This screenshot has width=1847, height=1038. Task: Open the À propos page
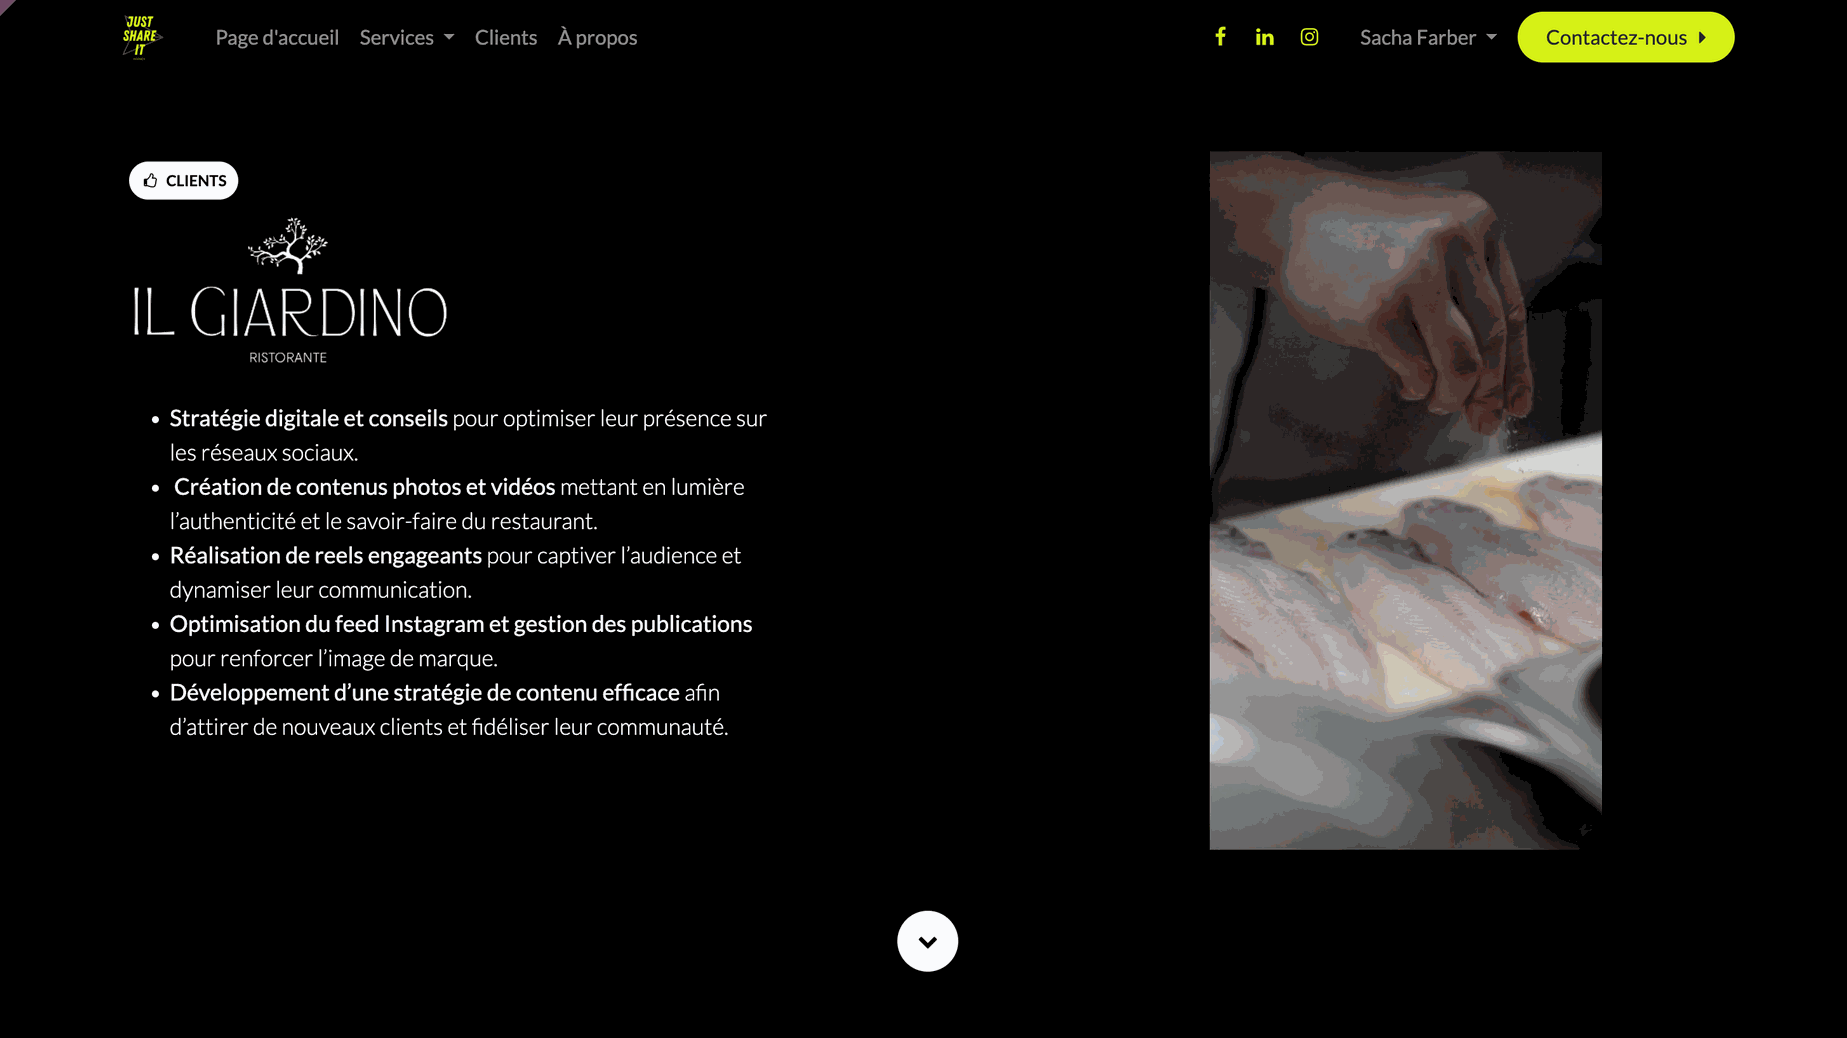[597, 37]
